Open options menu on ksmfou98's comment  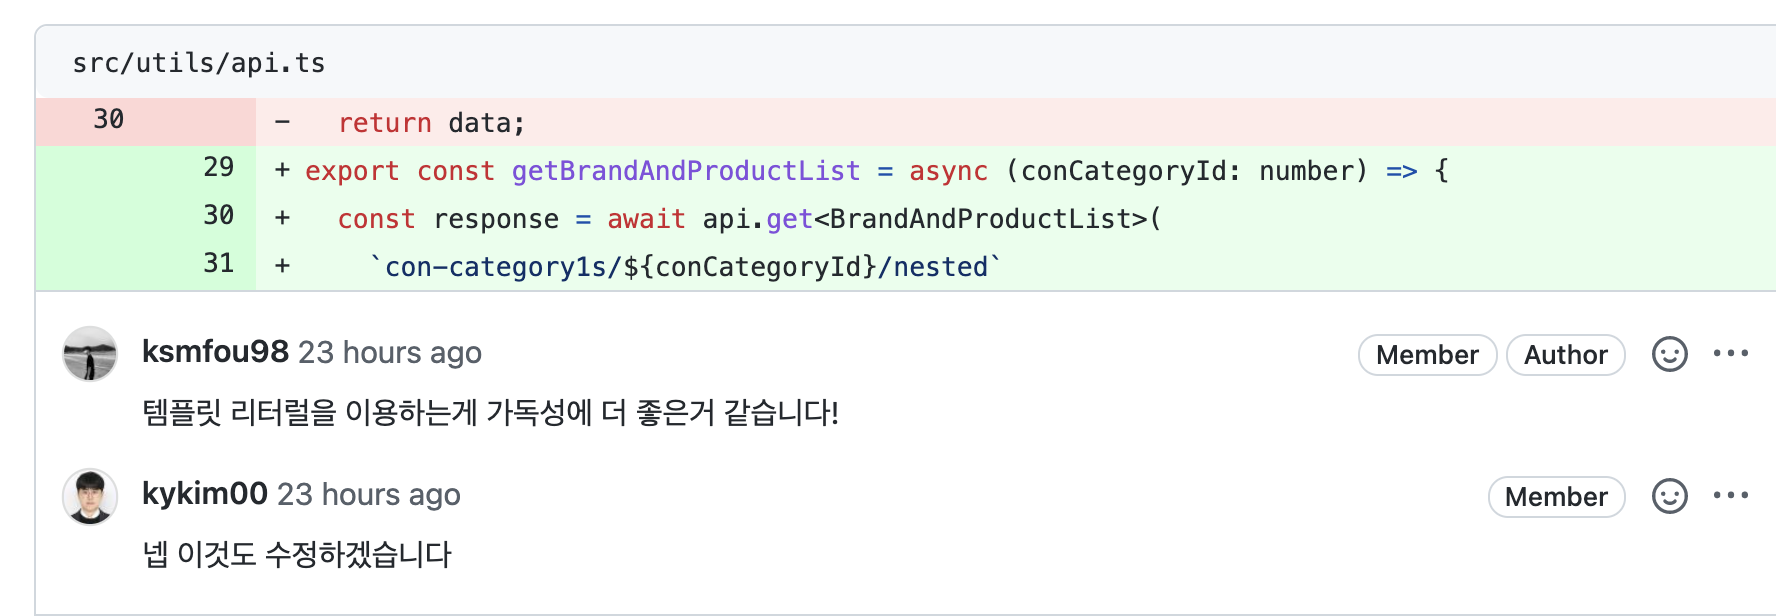point(1731,353)
